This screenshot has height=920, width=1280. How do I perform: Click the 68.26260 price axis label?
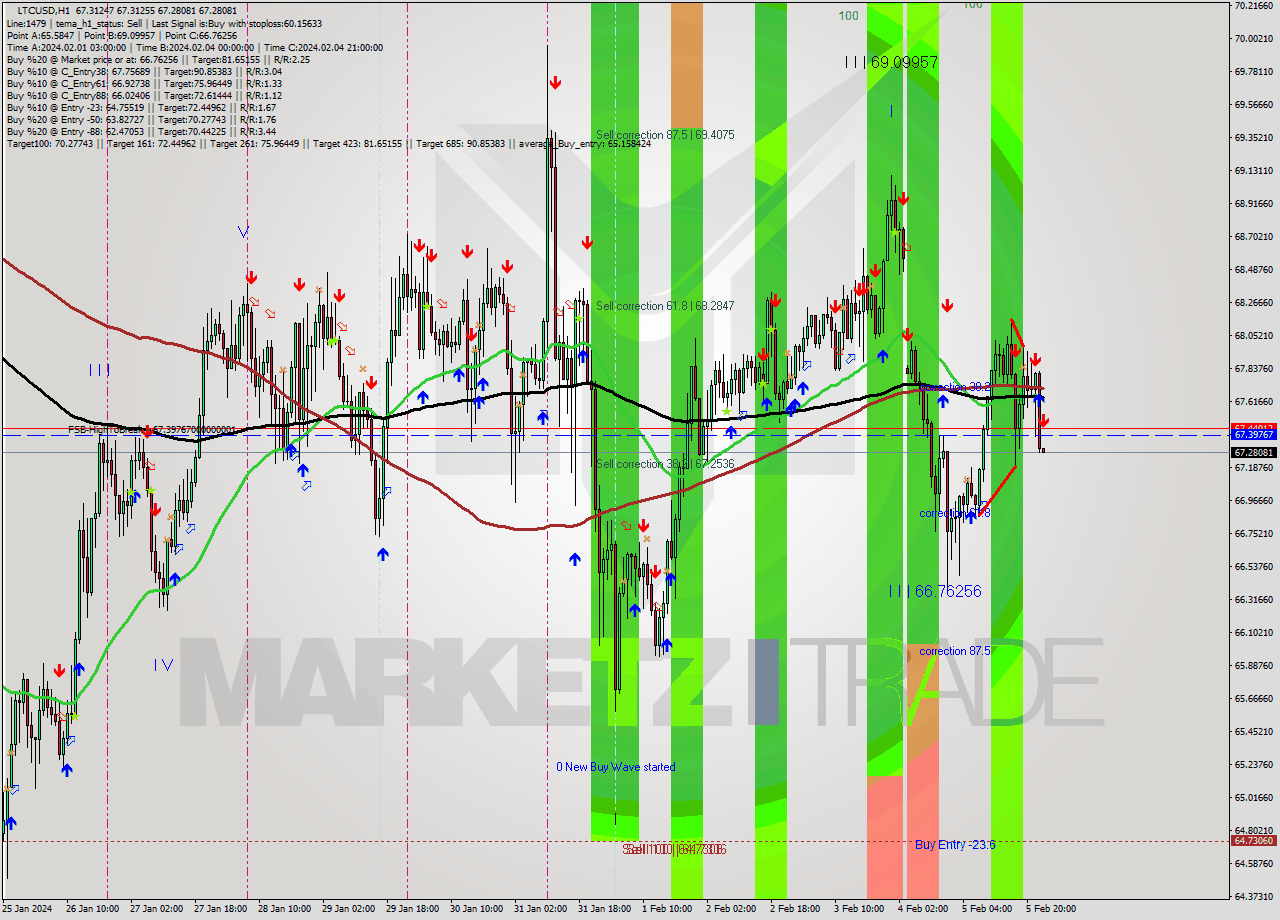point(1253,303)
